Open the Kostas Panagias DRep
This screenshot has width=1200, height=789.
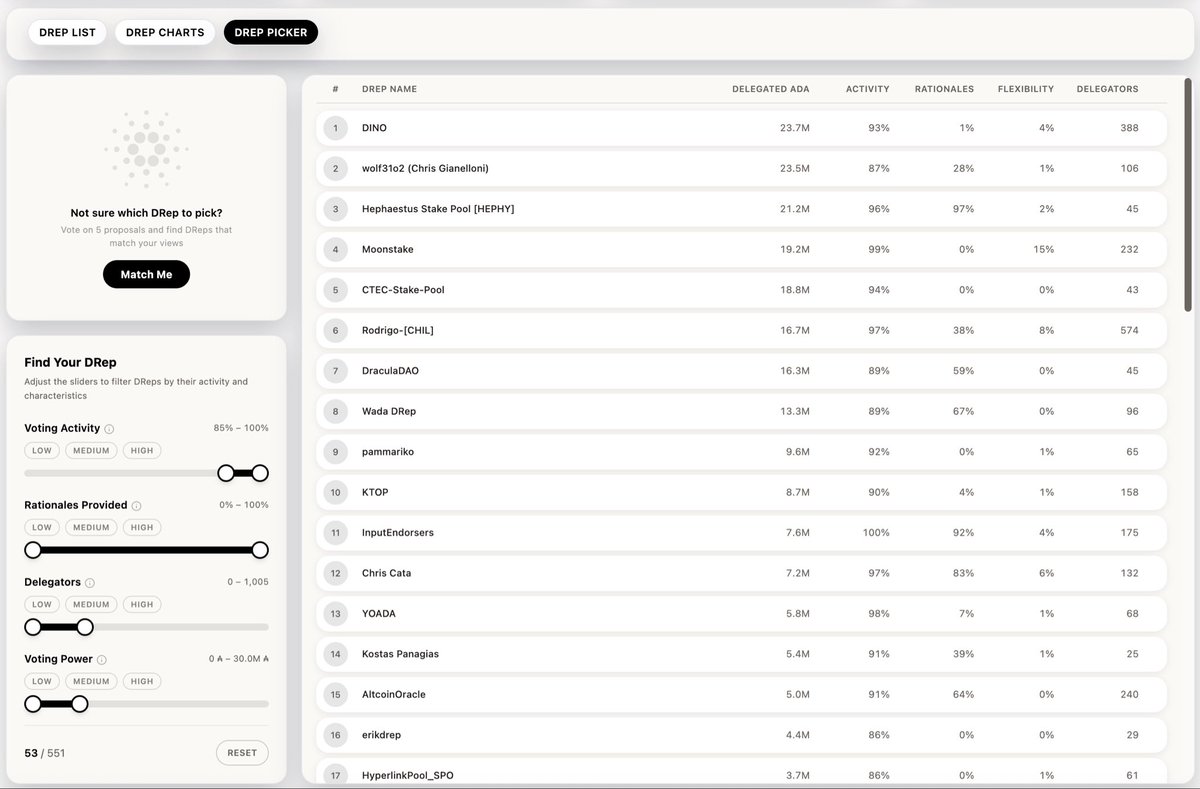pos(742,654)
